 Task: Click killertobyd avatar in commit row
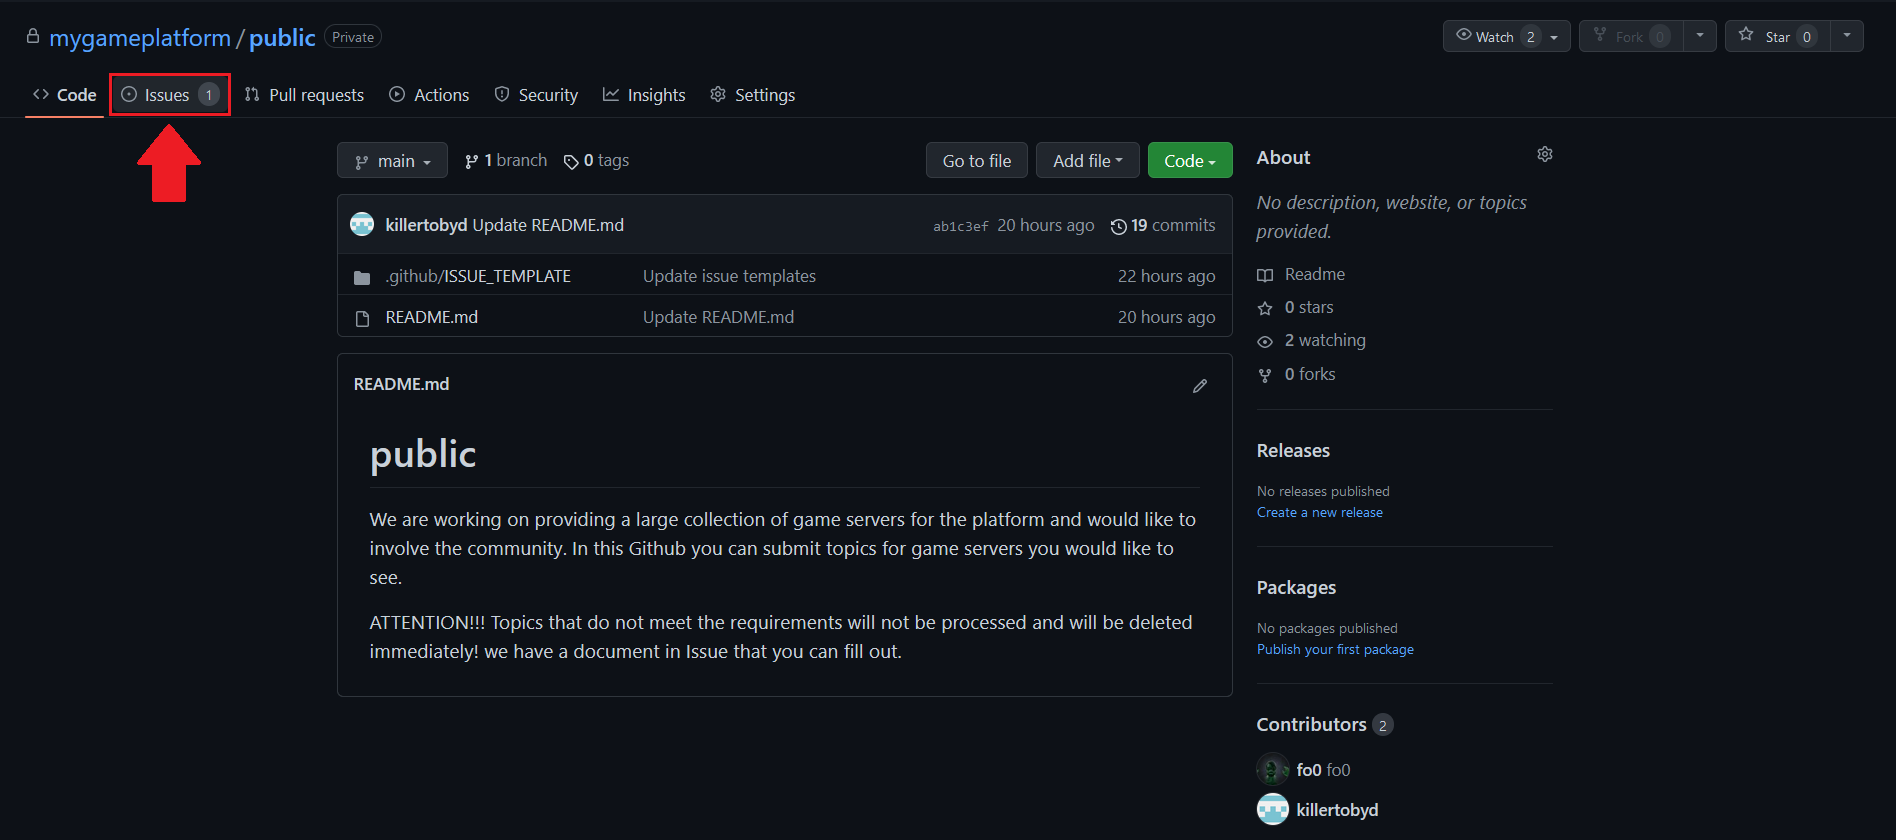[x=362, y=224]
